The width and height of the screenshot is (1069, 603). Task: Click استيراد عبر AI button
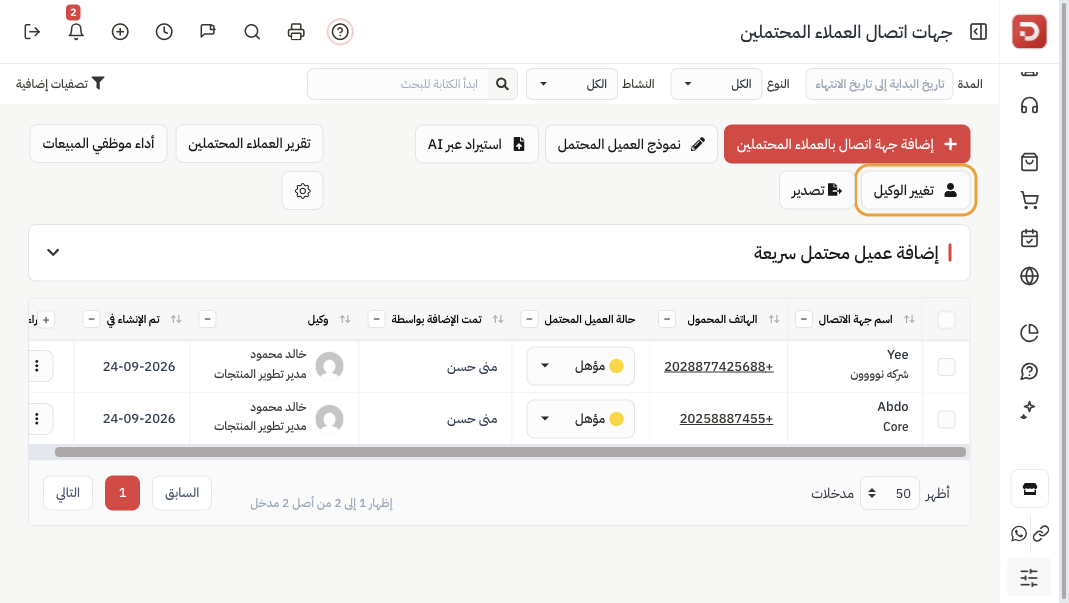click(477, 144)
